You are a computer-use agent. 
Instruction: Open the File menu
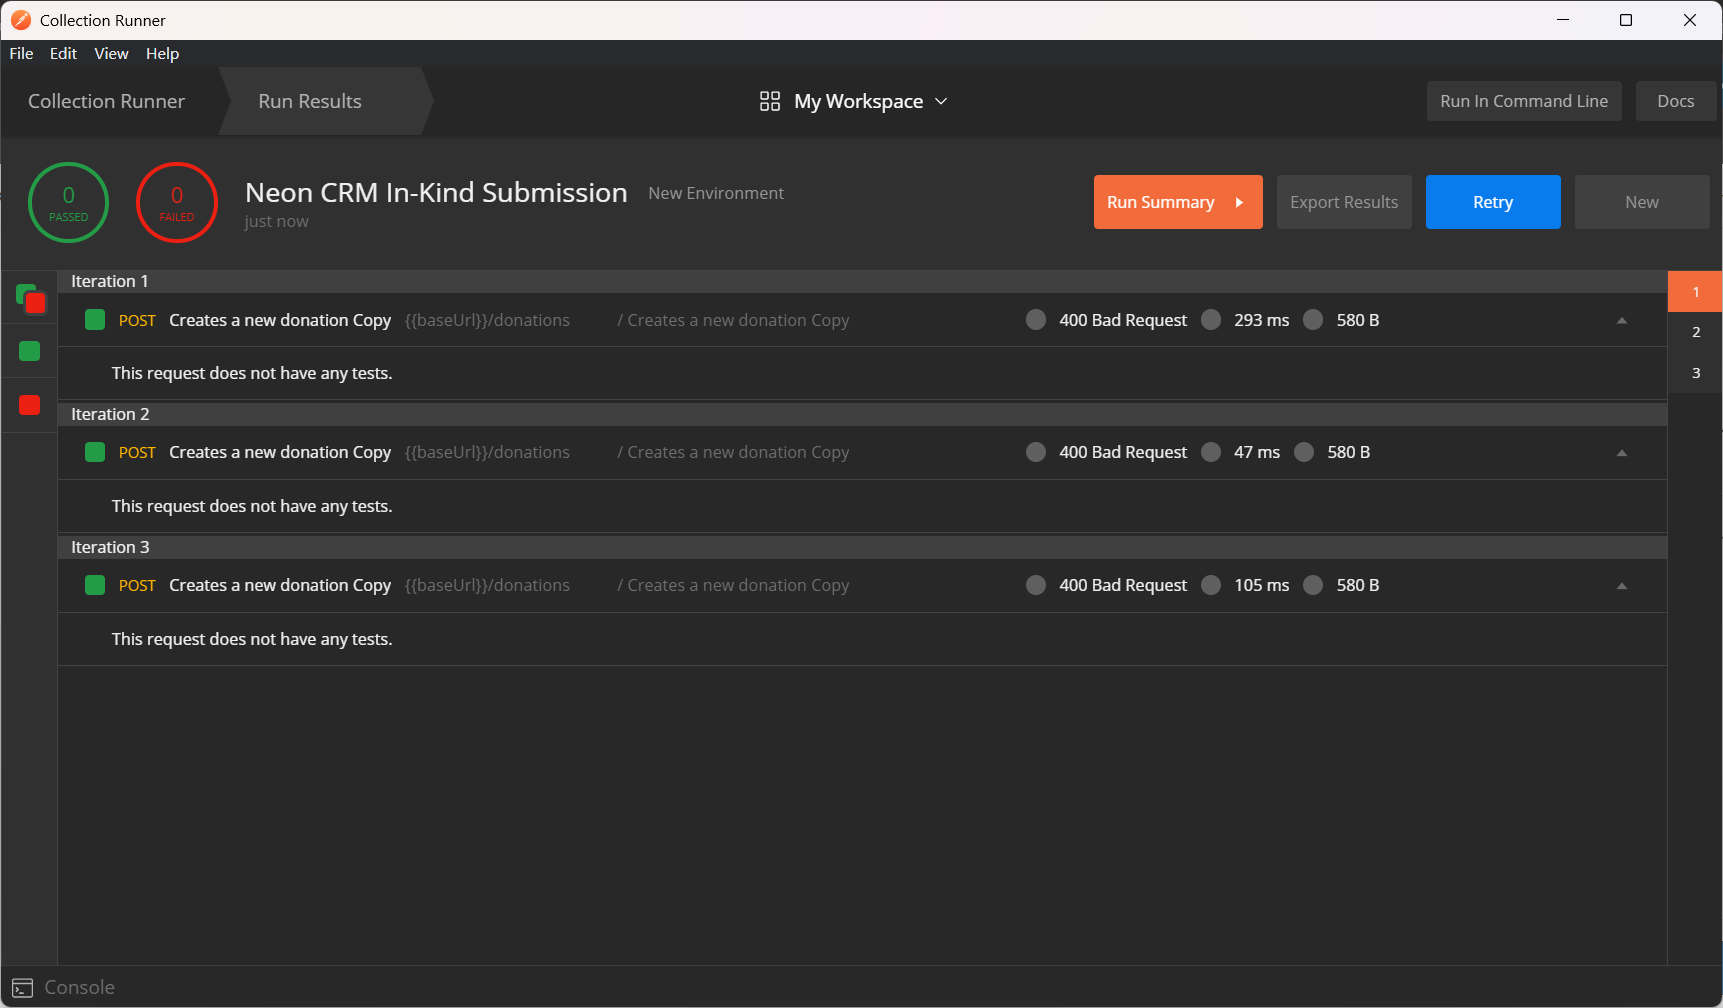click(x=21, y=54)
